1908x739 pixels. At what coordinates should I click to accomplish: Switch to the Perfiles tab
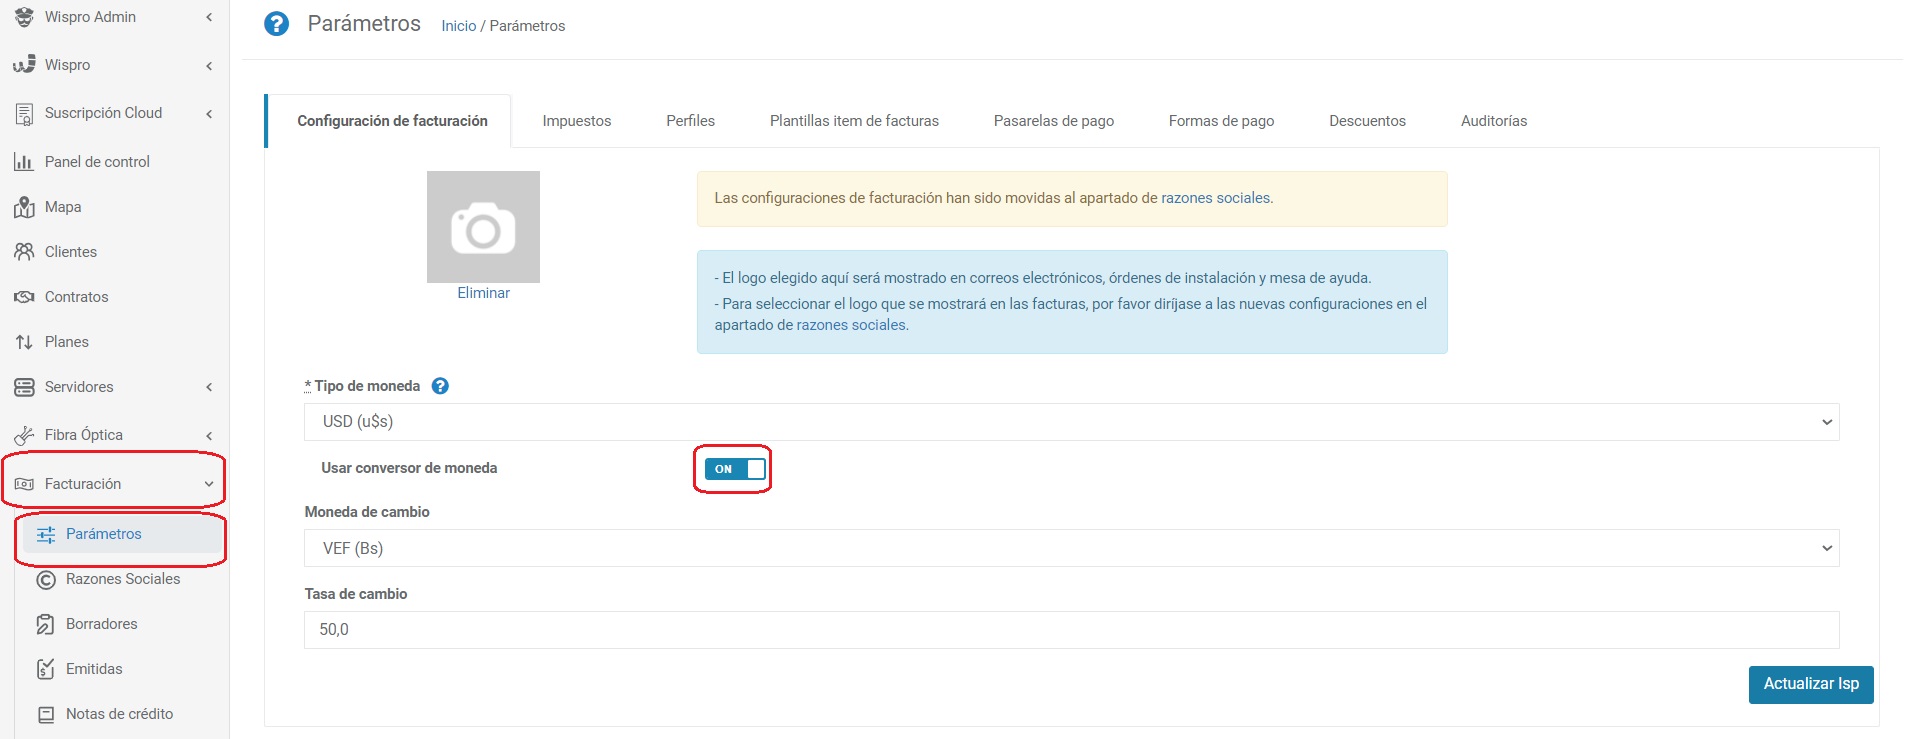(x=691, y=121)
